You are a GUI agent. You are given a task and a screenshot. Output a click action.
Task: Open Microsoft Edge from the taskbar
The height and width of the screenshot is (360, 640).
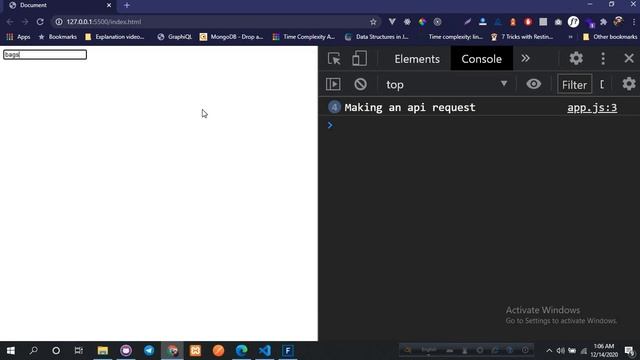(x=242, y=351)
